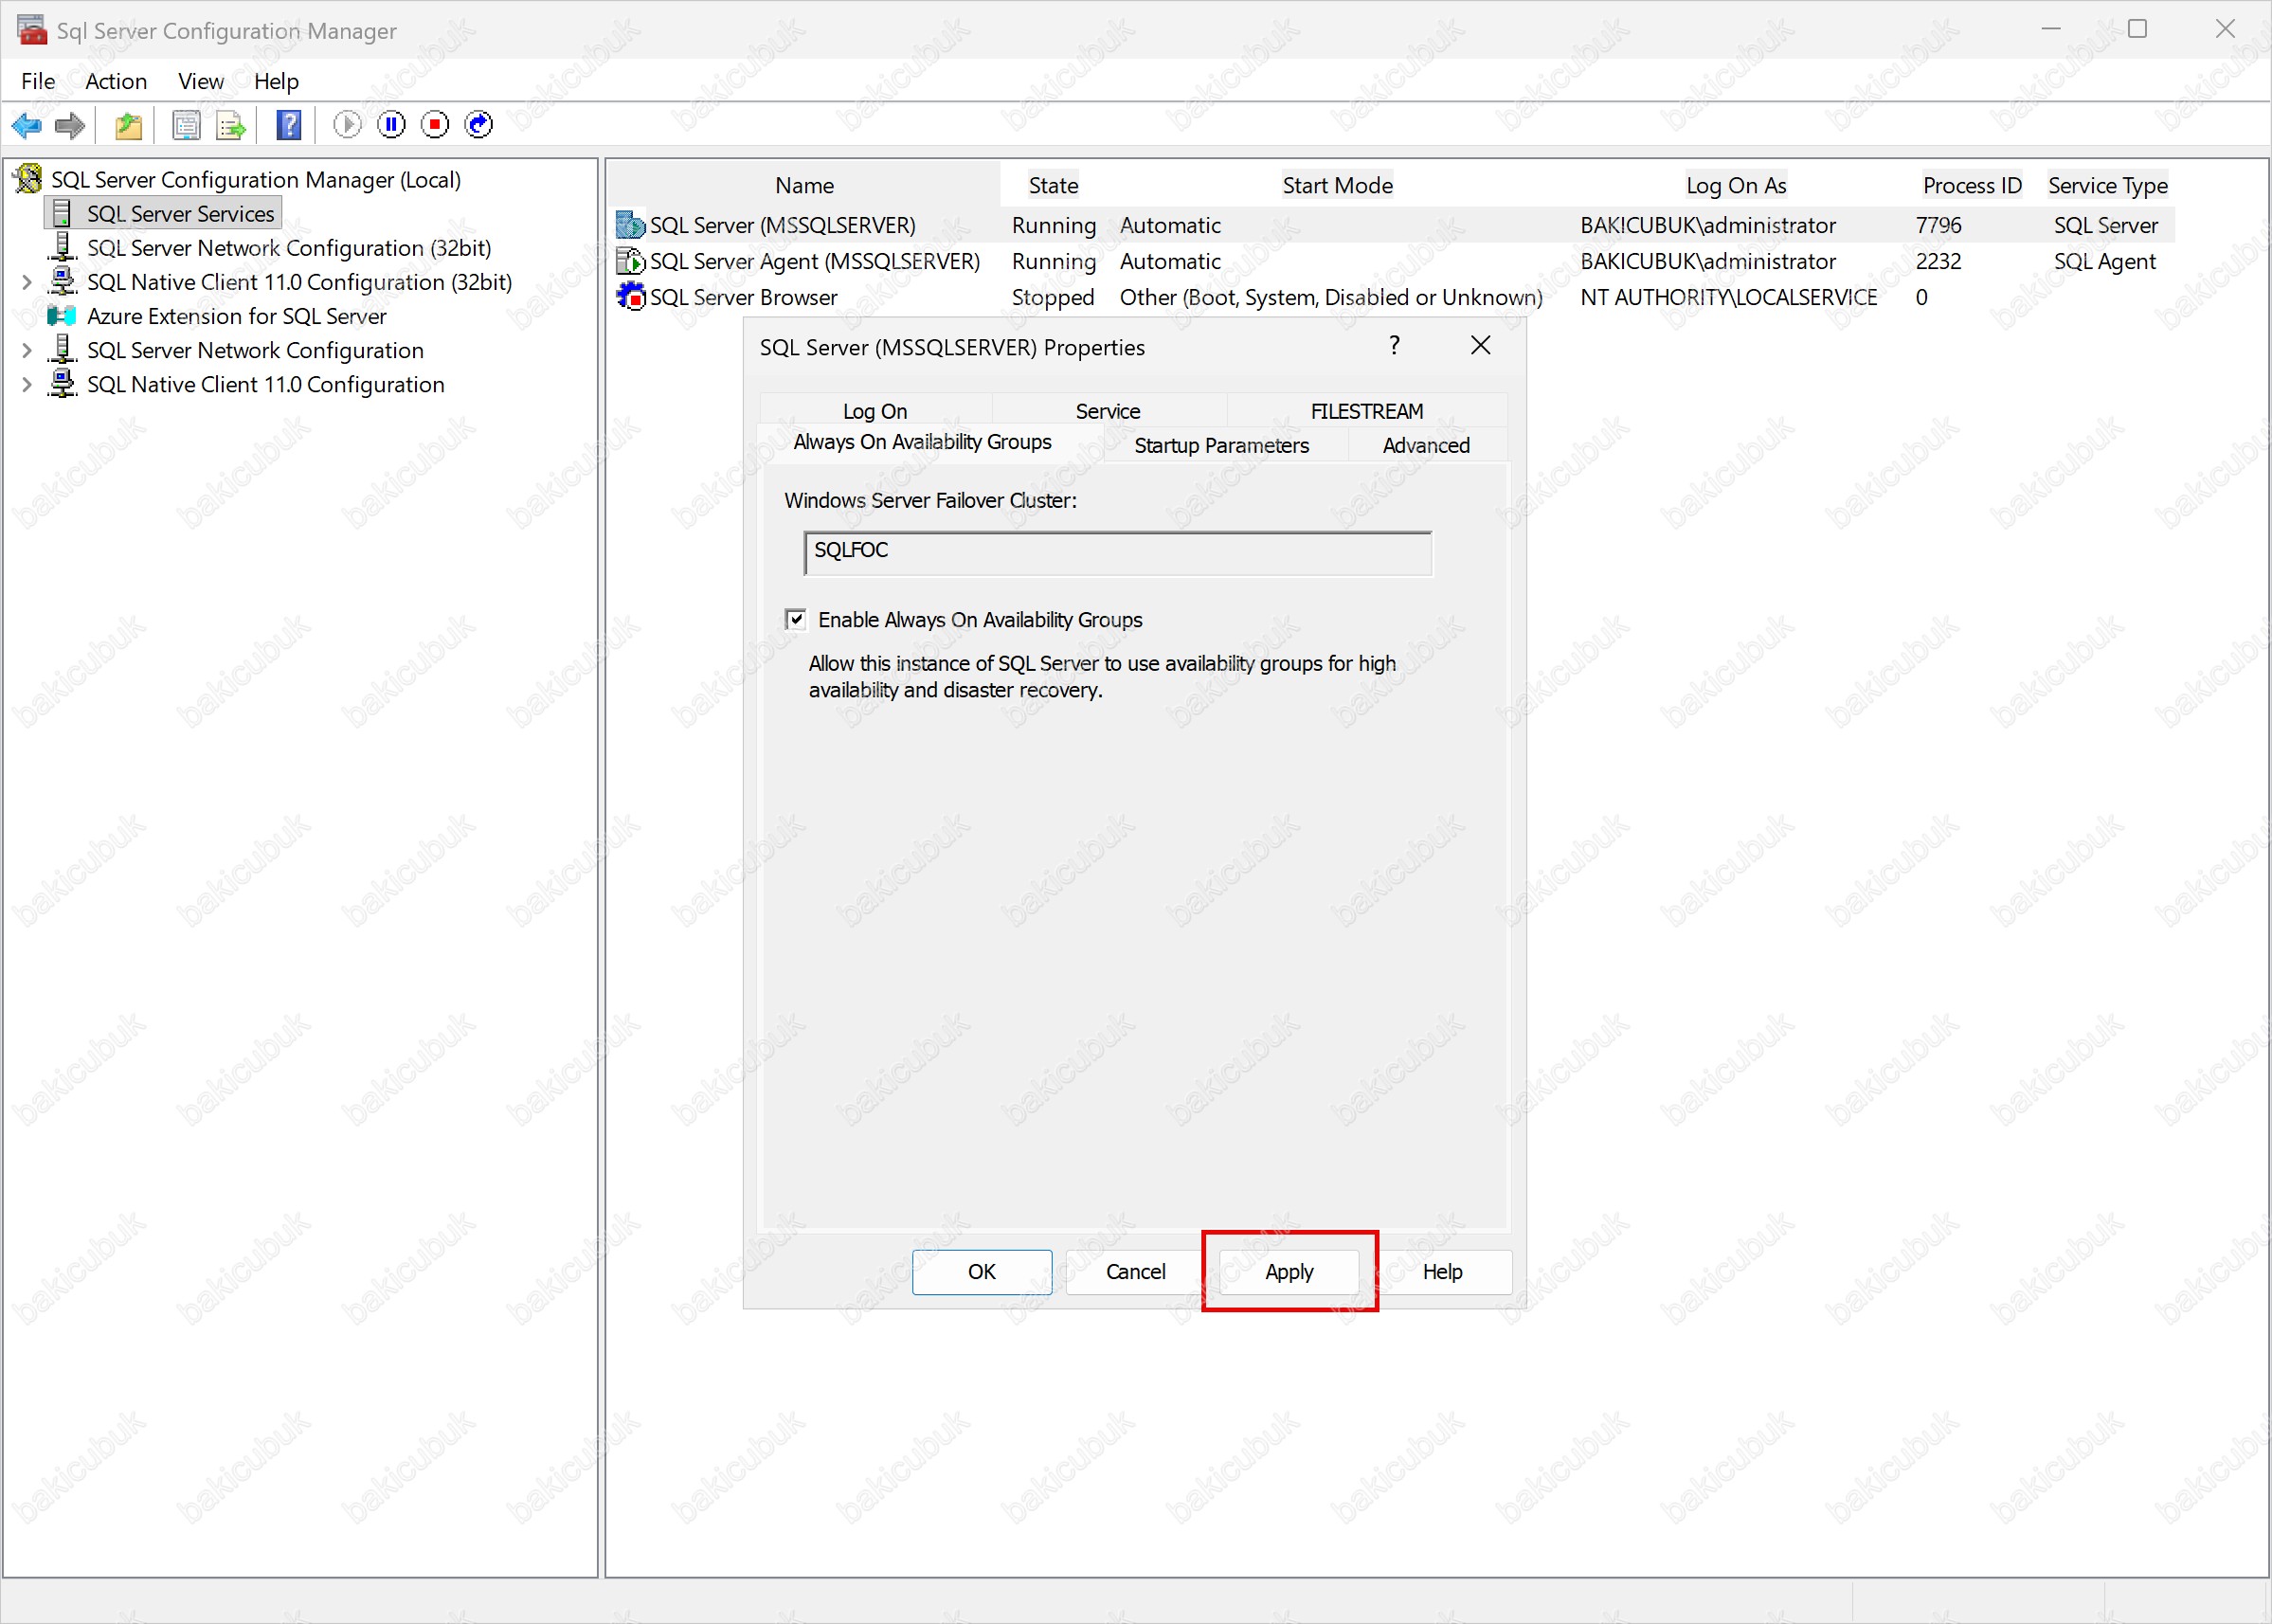2272x1624 pixels.
Task: Open the Action menu
Action: coord(116,81)
